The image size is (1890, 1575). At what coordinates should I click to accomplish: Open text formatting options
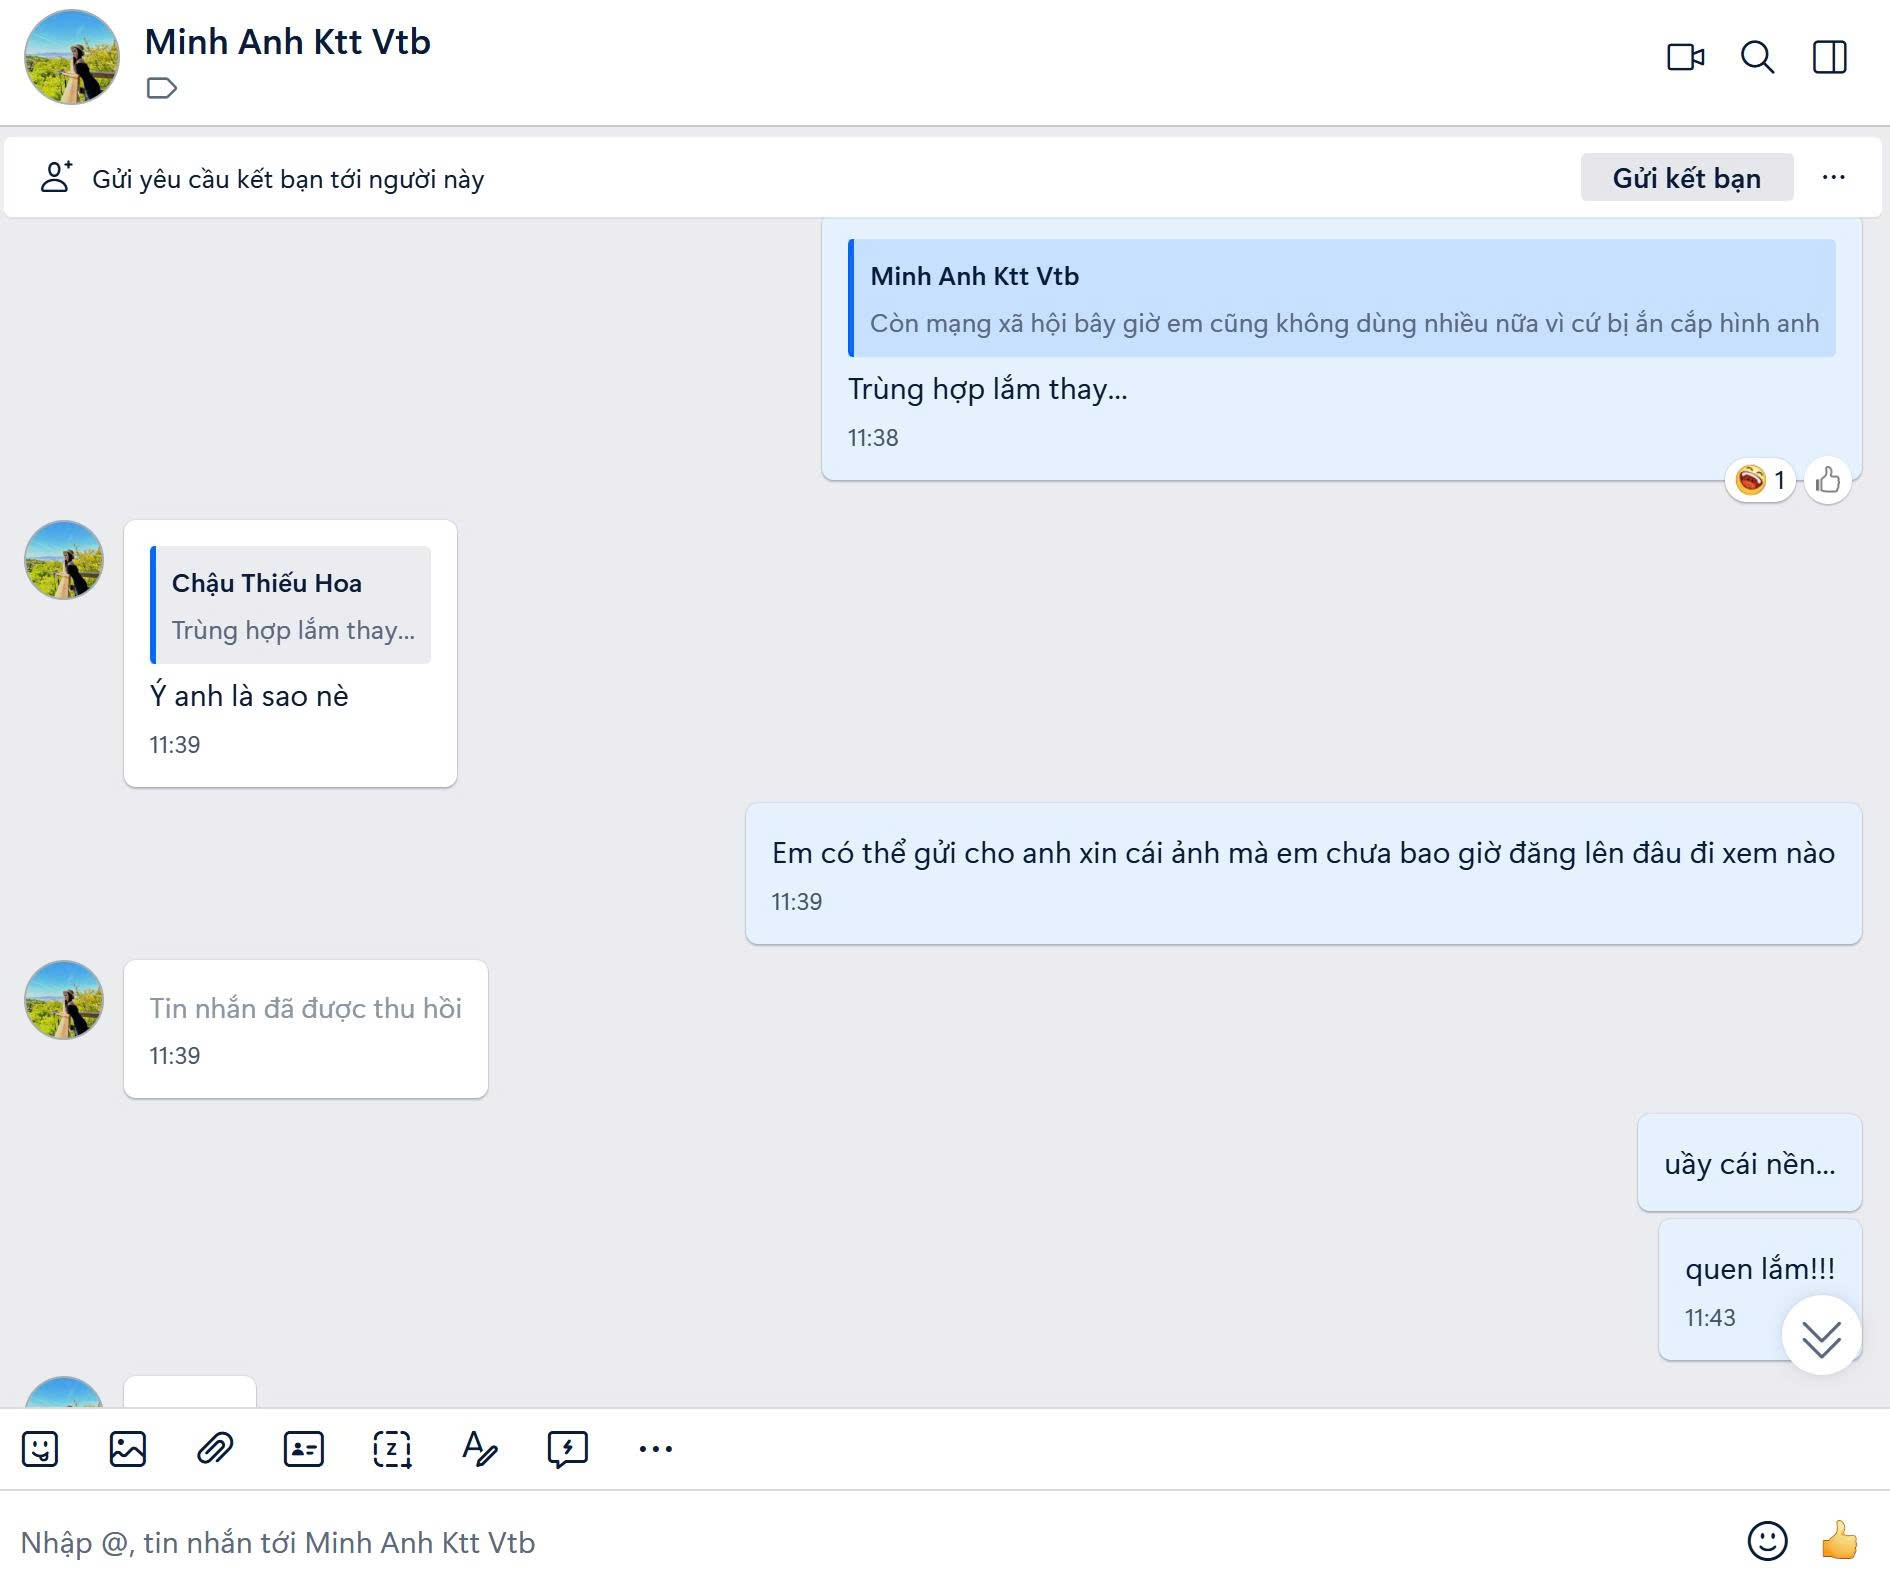(479, 1449)
